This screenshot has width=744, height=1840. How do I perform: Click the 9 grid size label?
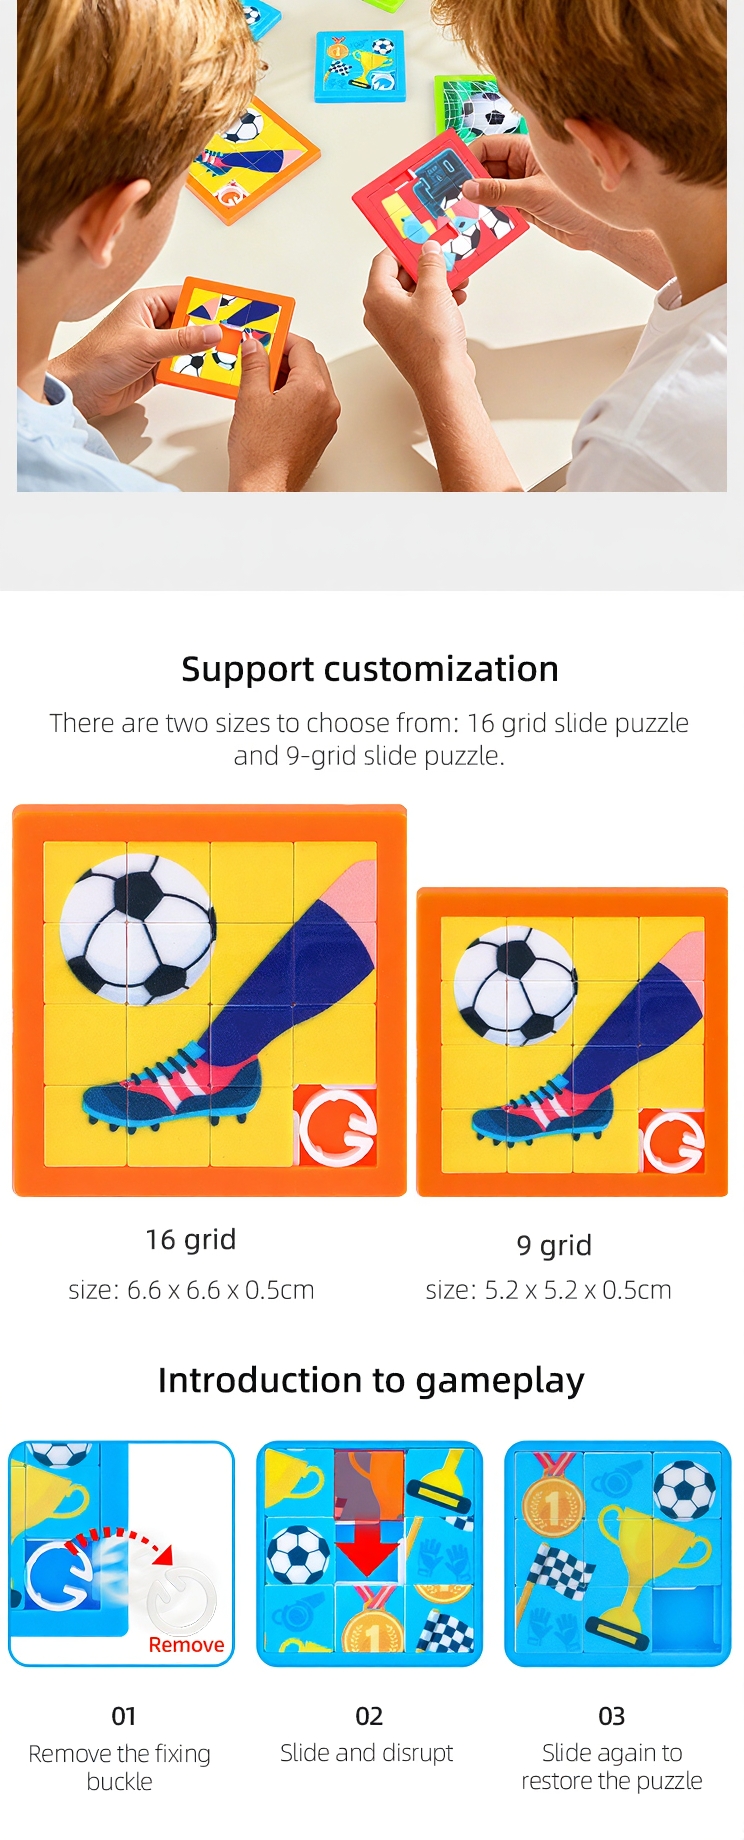tap(548, 1290)
